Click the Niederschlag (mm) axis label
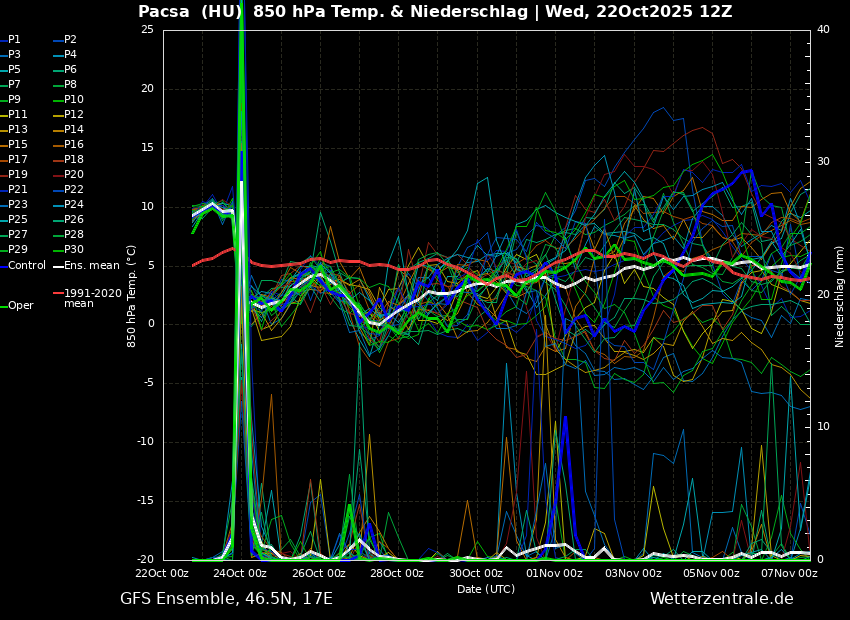 click(x=840, y=296)
